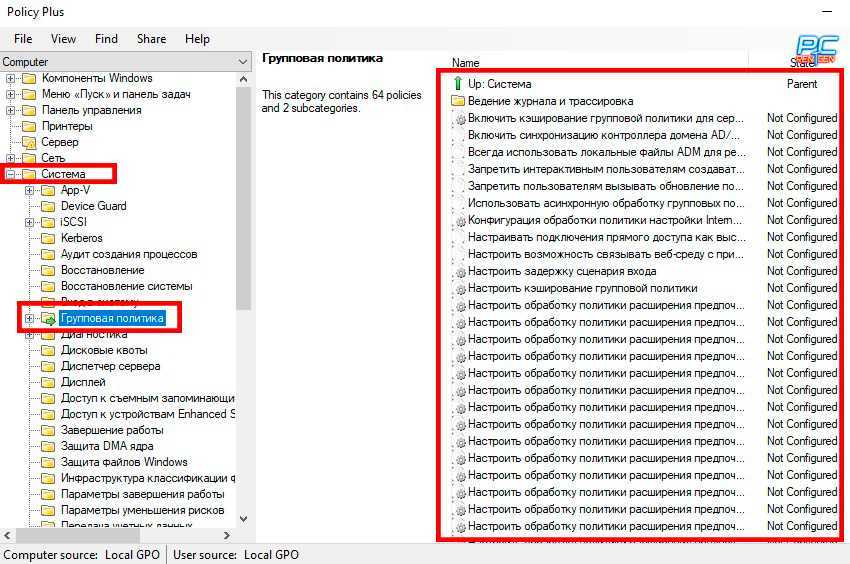Image resolution: width=850 pixels, height=564 pixels.
Task: Click the Computer source: Local GPO status
Action: [x=82, y=555]
